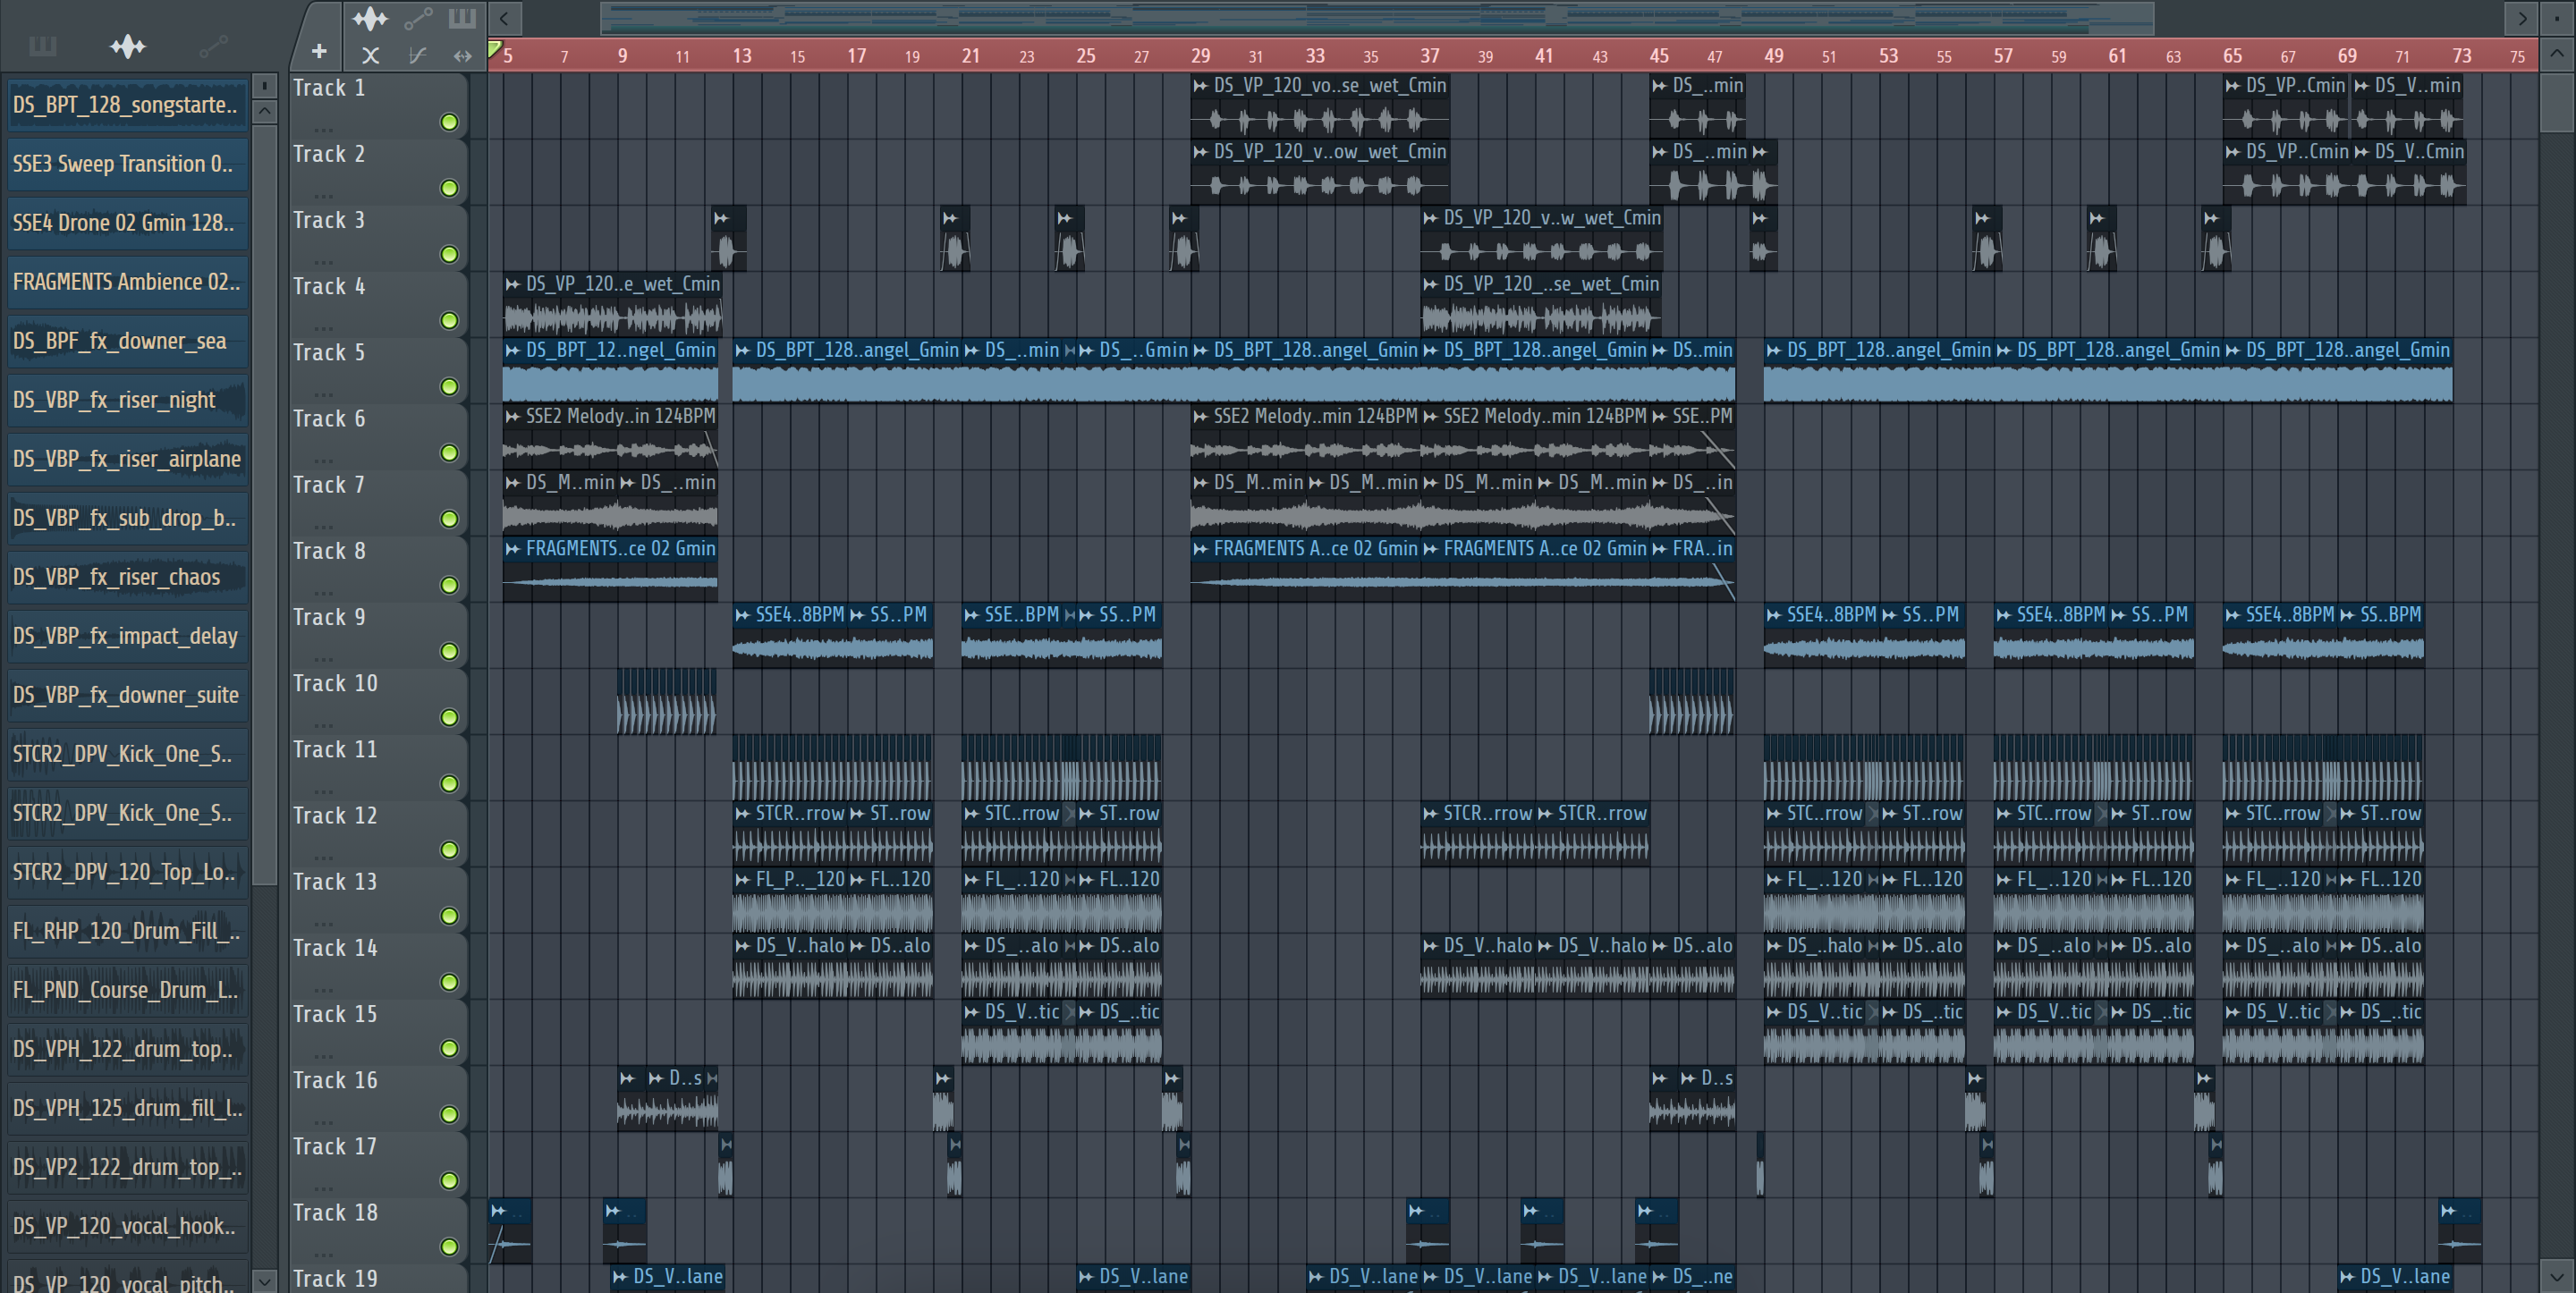Click the playlist overview zoom scrollbar handle
This screenshot has width=2576, height=1293.
(x=1376, y=18)
